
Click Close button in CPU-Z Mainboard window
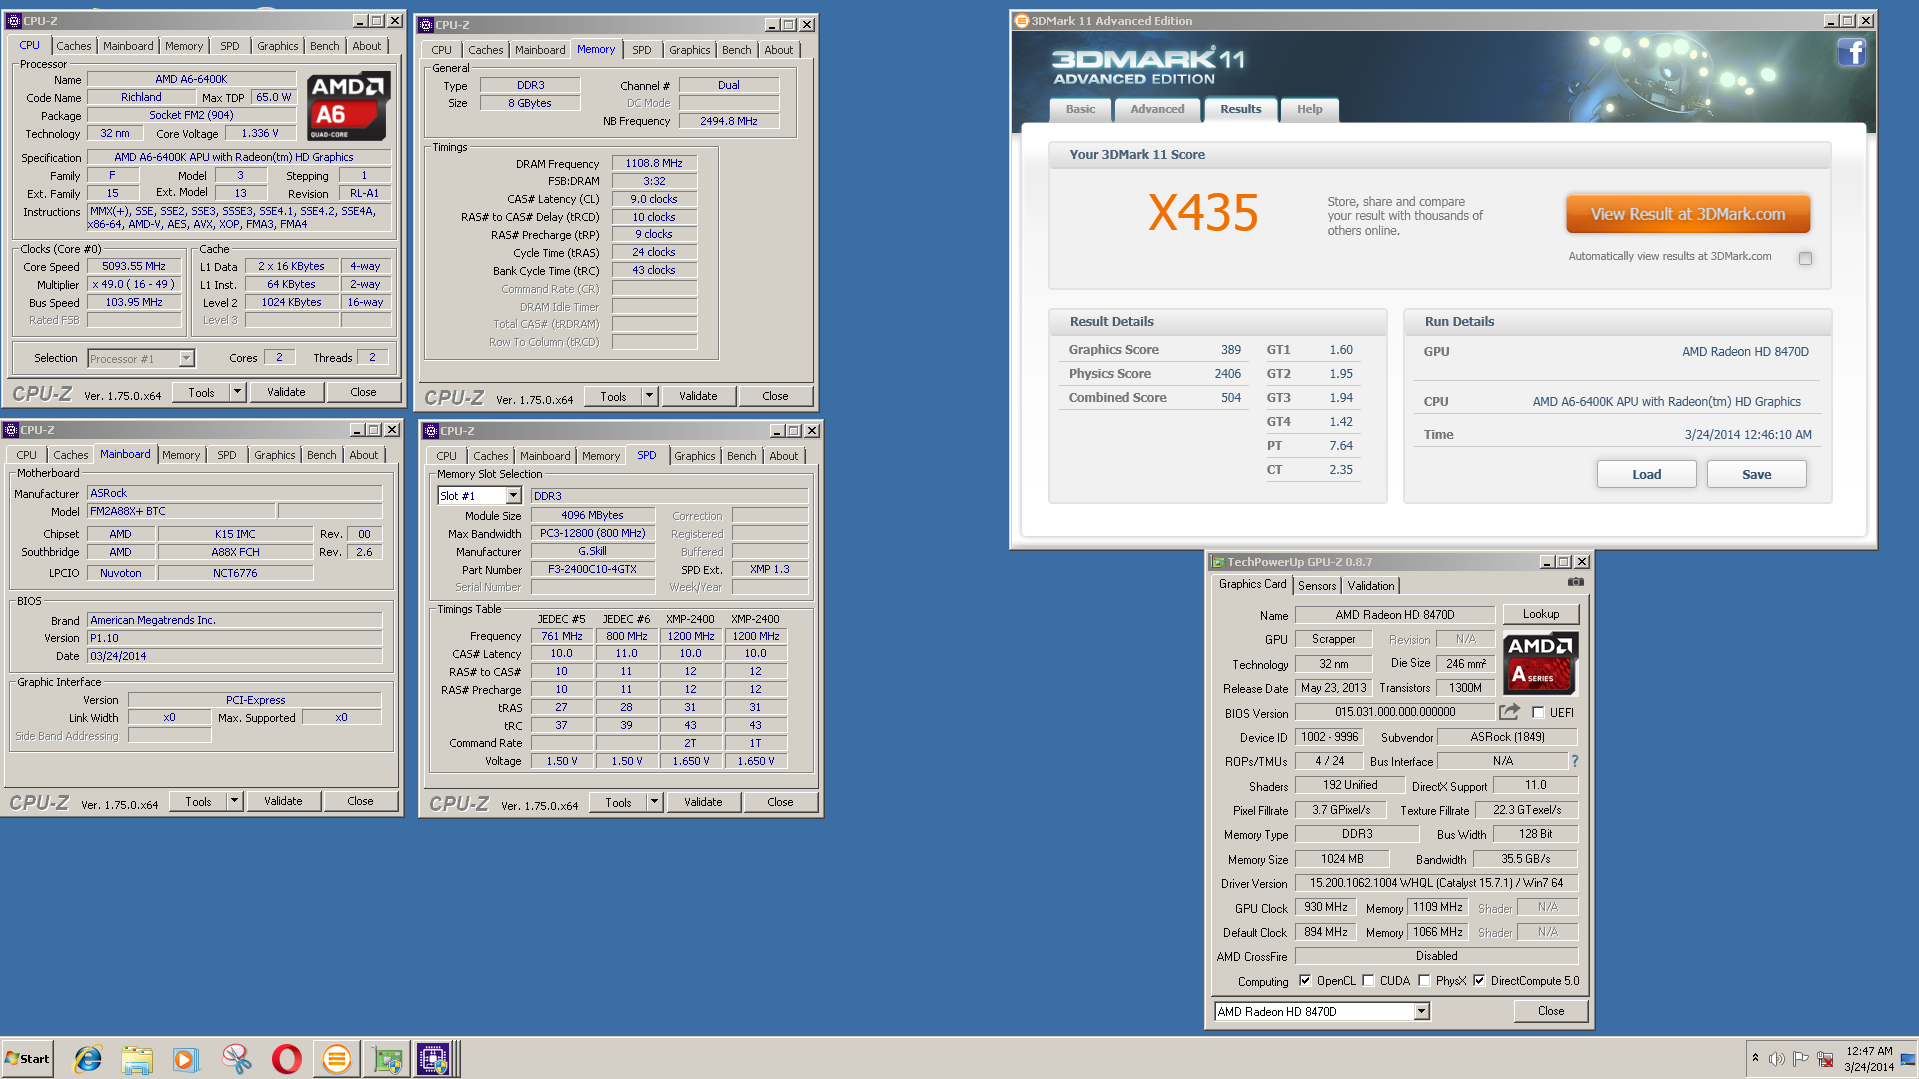click(360, 801)
